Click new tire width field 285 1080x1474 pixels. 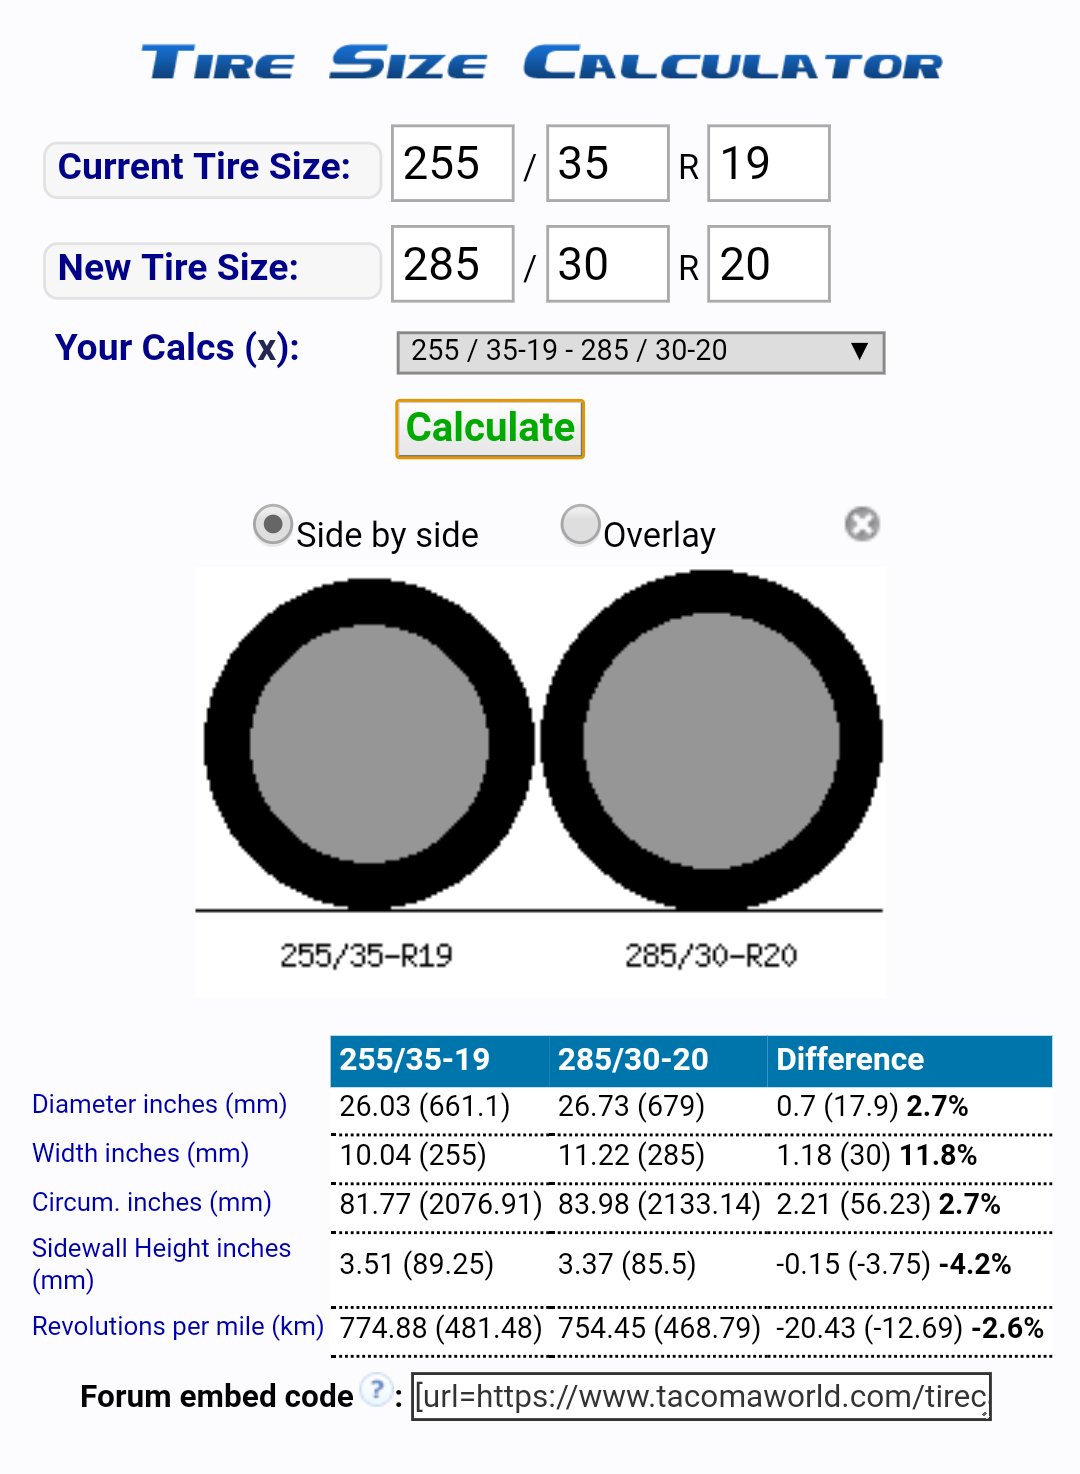tap(452, 265)
